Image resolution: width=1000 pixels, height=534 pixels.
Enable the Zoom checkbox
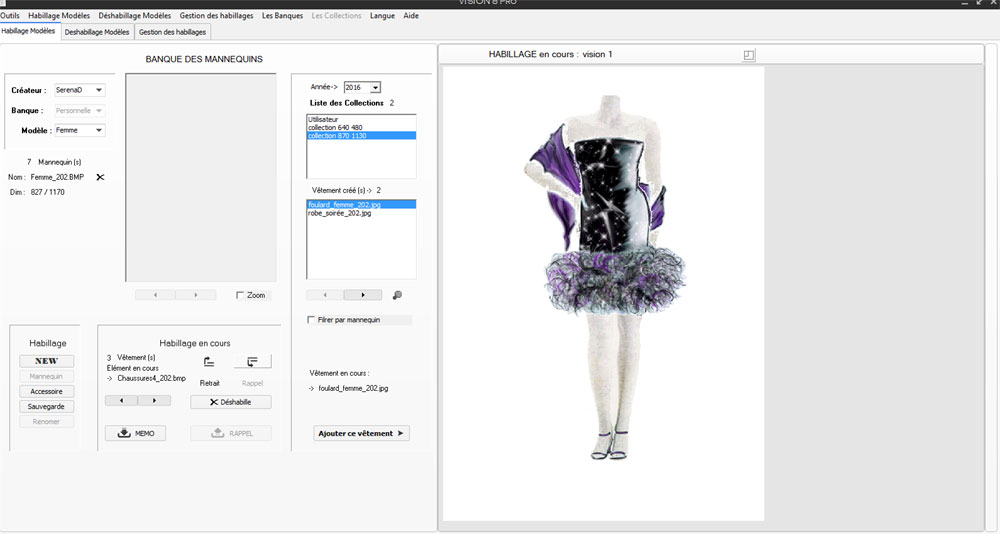[240, 295]
